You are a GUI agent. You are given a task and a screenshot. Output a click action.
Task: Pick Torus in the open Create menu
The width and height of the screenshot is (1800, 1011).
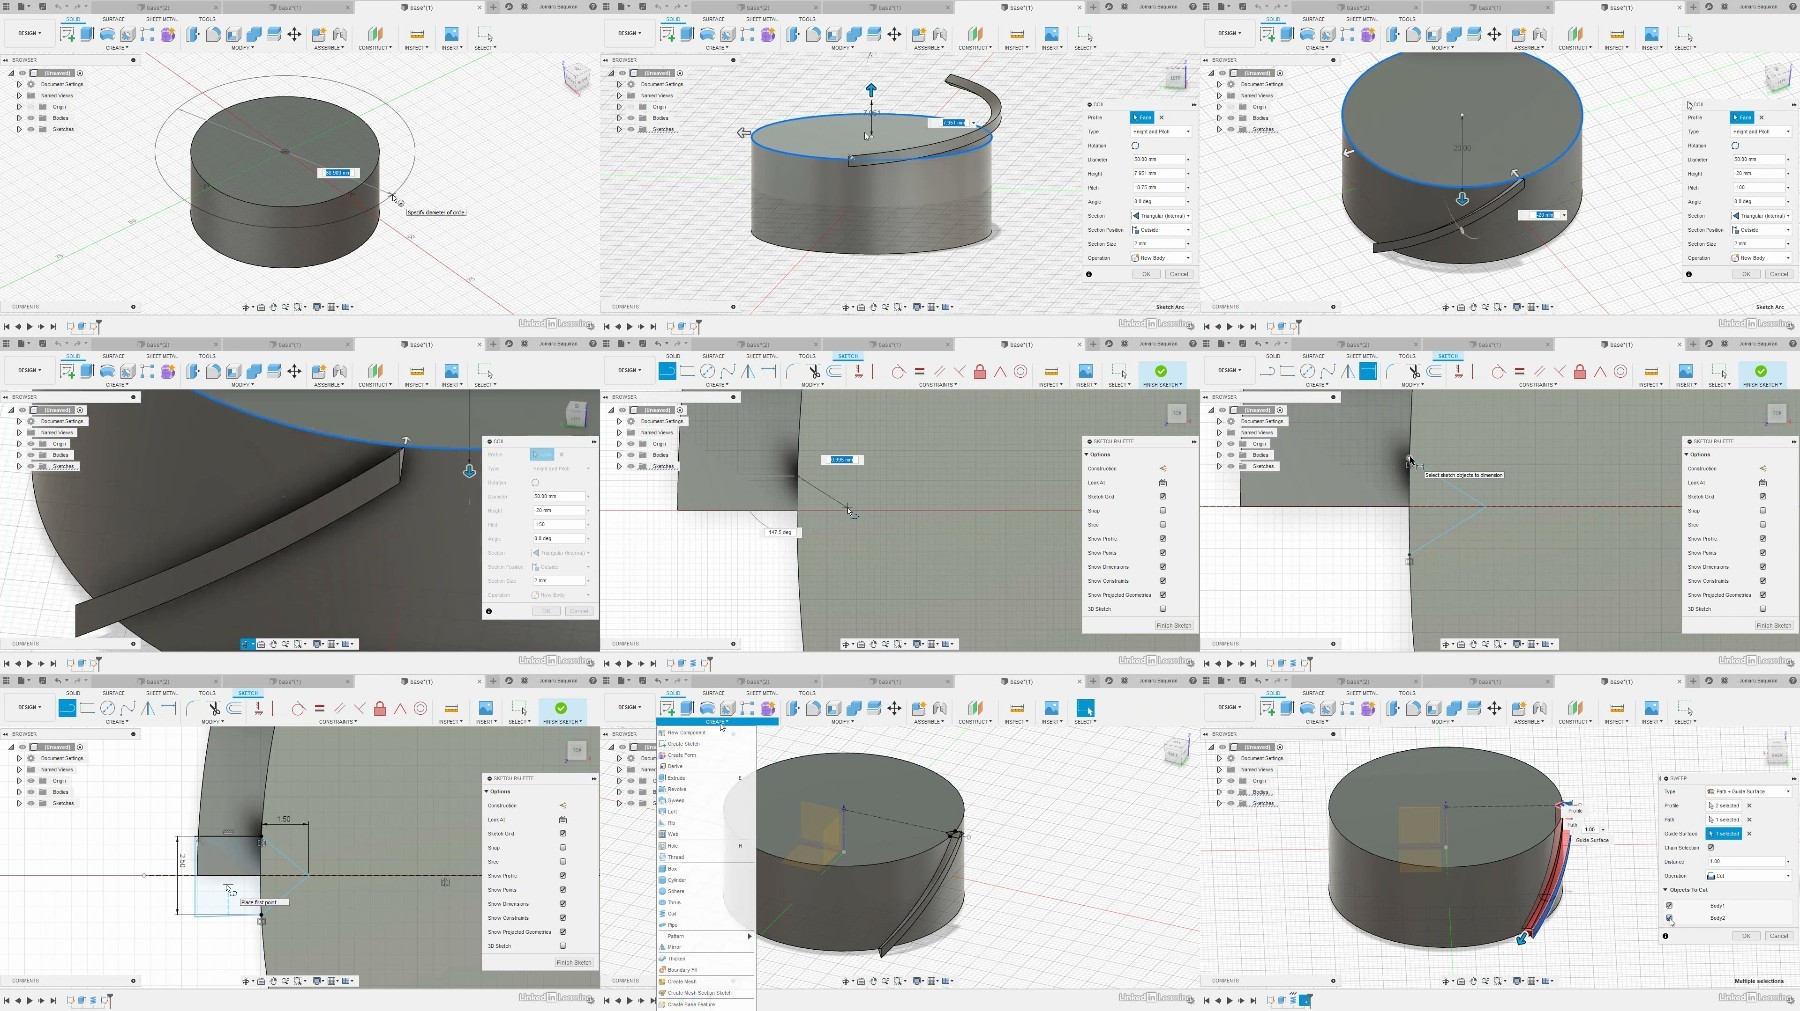(676, 902)
